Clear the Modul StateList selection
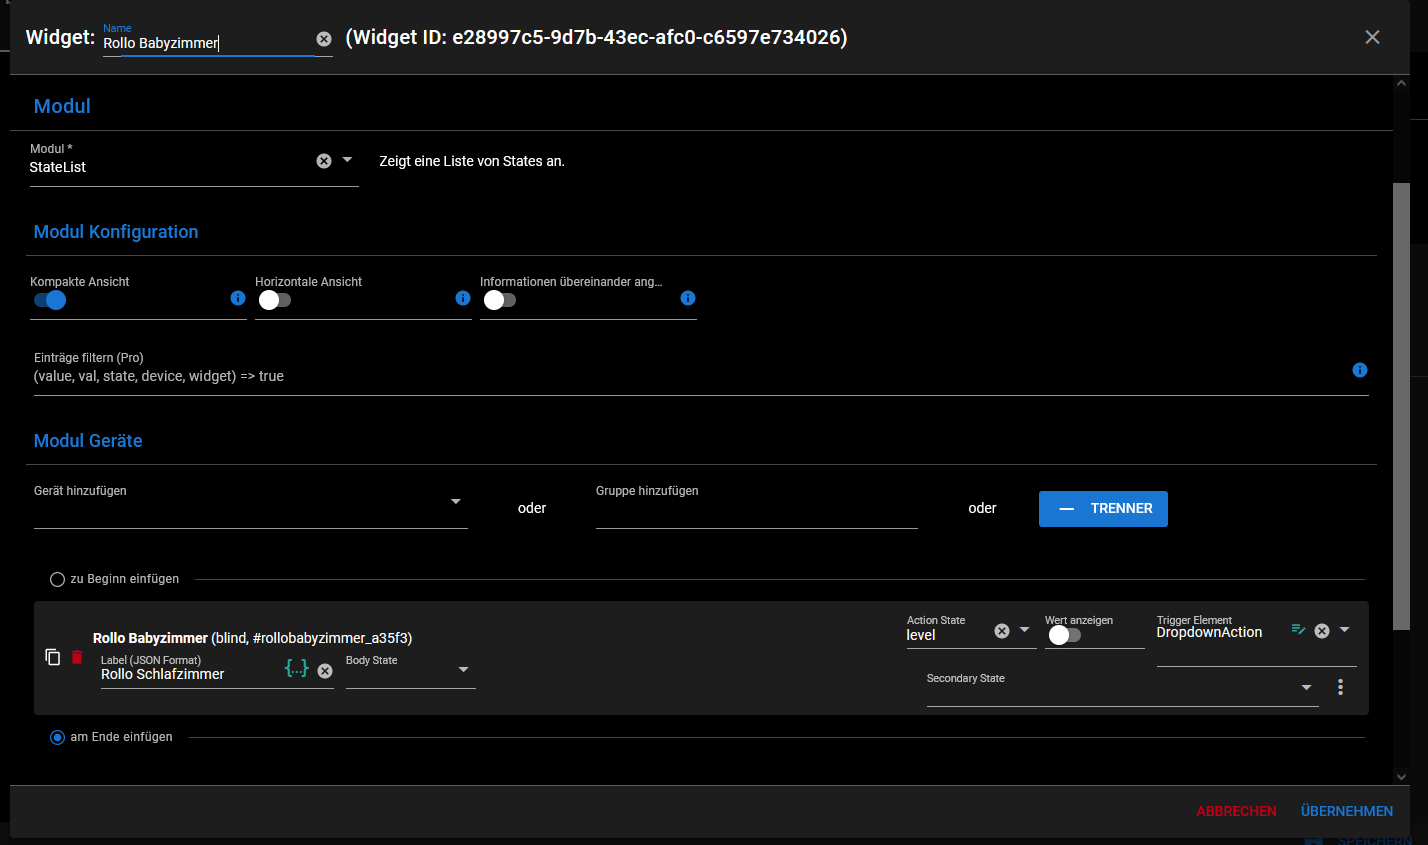The height and width of the screenshot is (845, 1428). tap(324, 161)
